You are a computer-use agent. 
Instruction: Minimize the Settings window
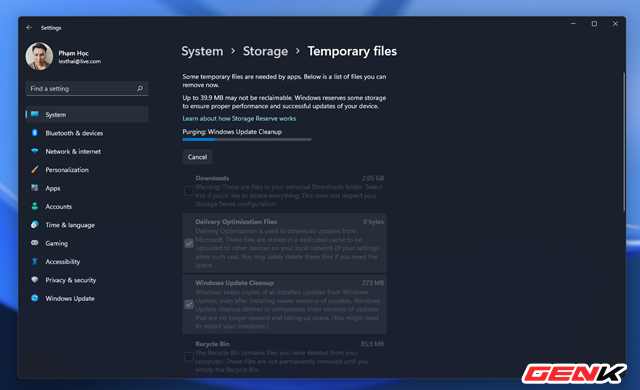click(573, 24)
